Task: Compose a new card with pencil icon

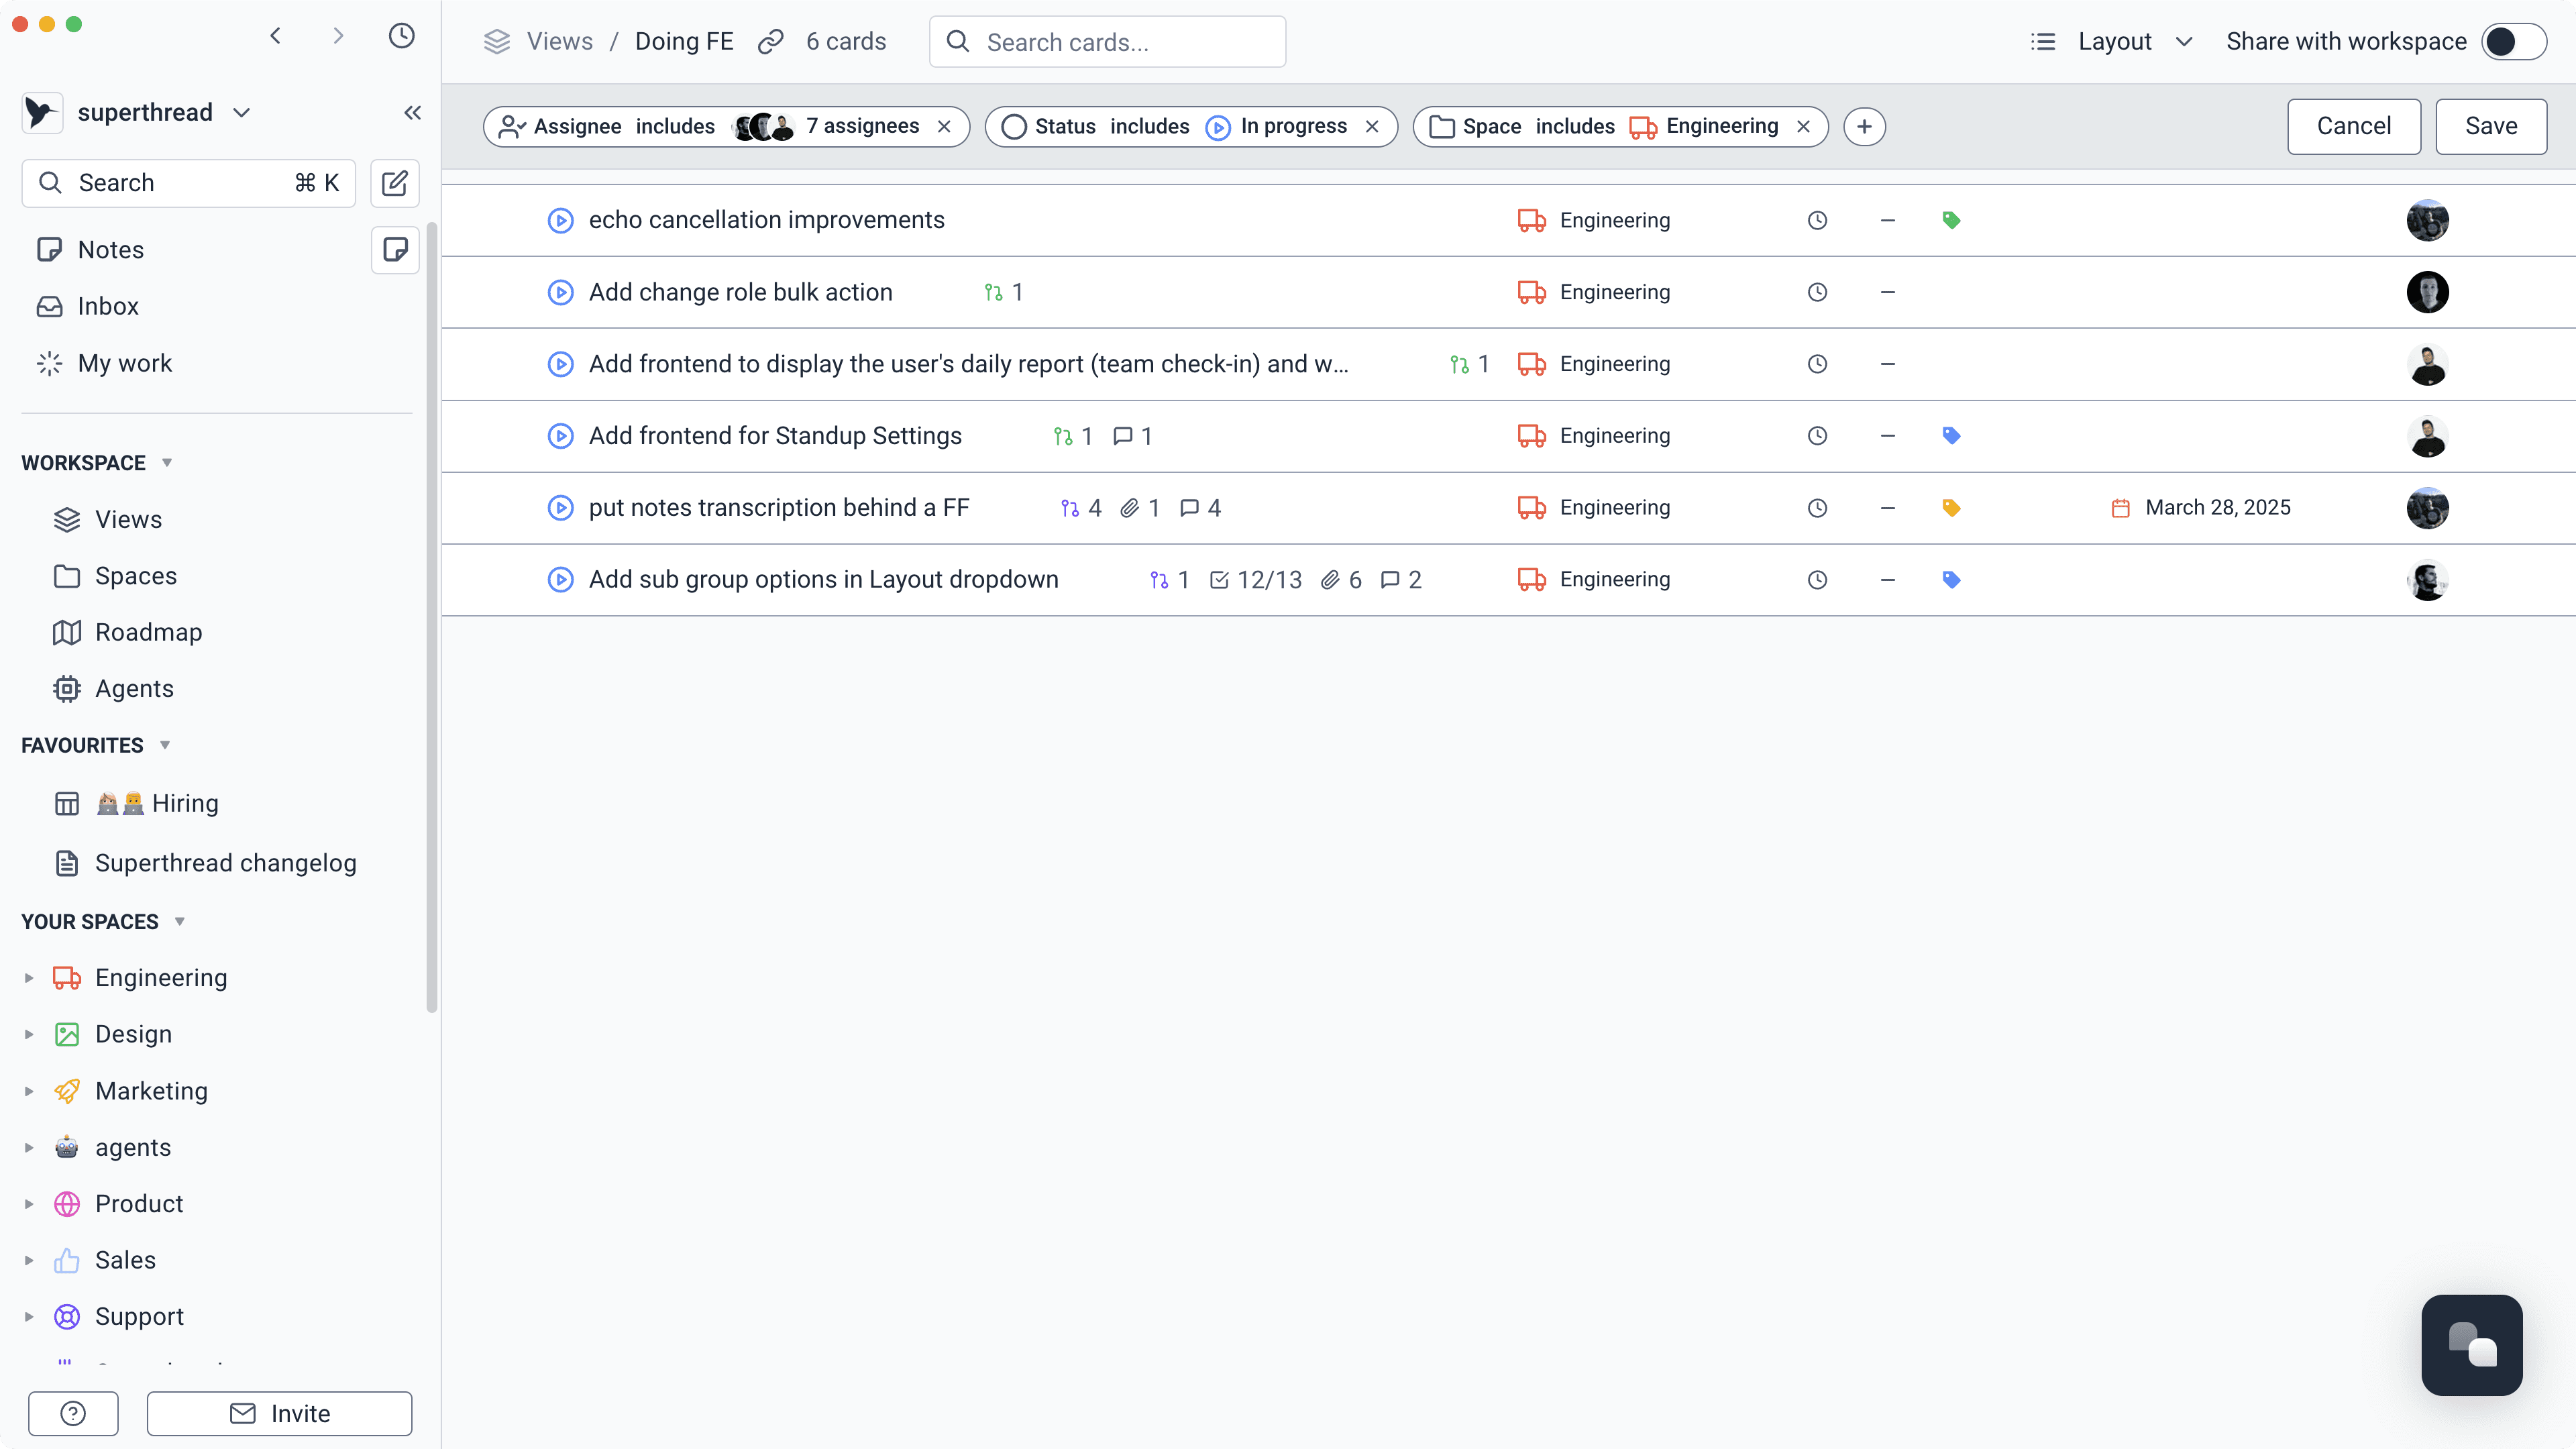Action: click(x=395, y=183)
